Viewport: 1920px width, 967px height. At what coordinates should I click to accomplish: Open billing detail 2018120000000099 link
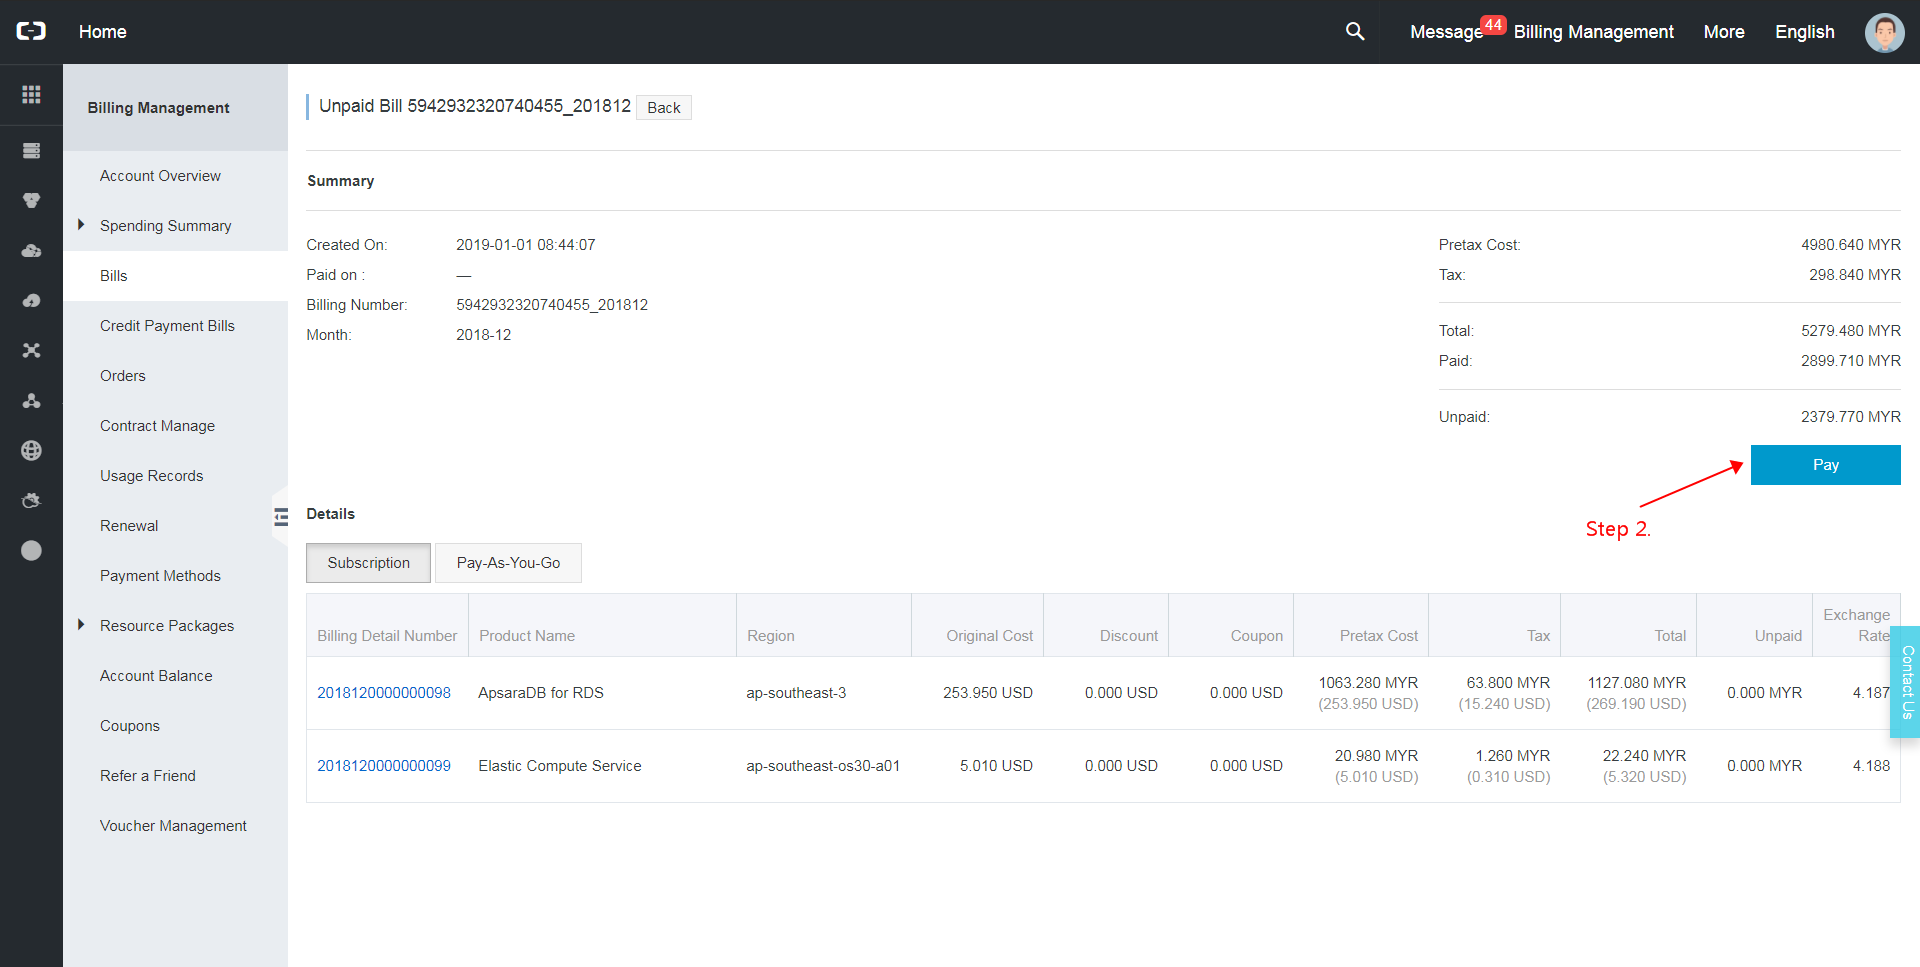pyautogui.click(x=383, y=765)
